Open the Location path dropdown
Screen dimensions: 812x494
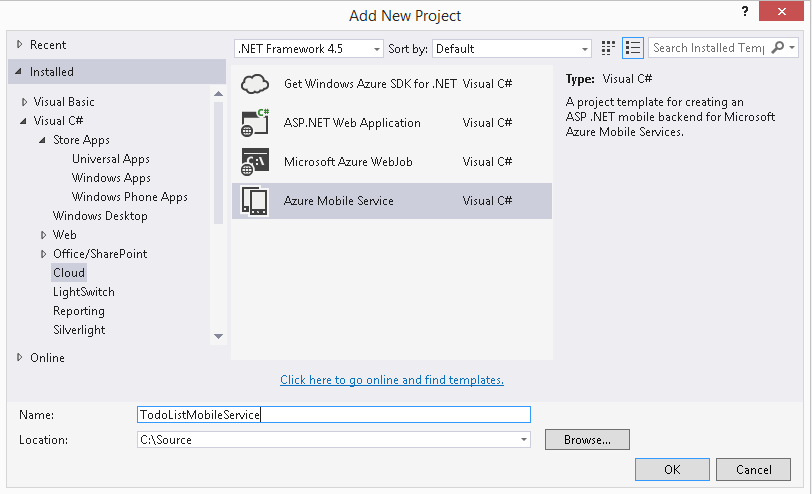click(523, 440)
